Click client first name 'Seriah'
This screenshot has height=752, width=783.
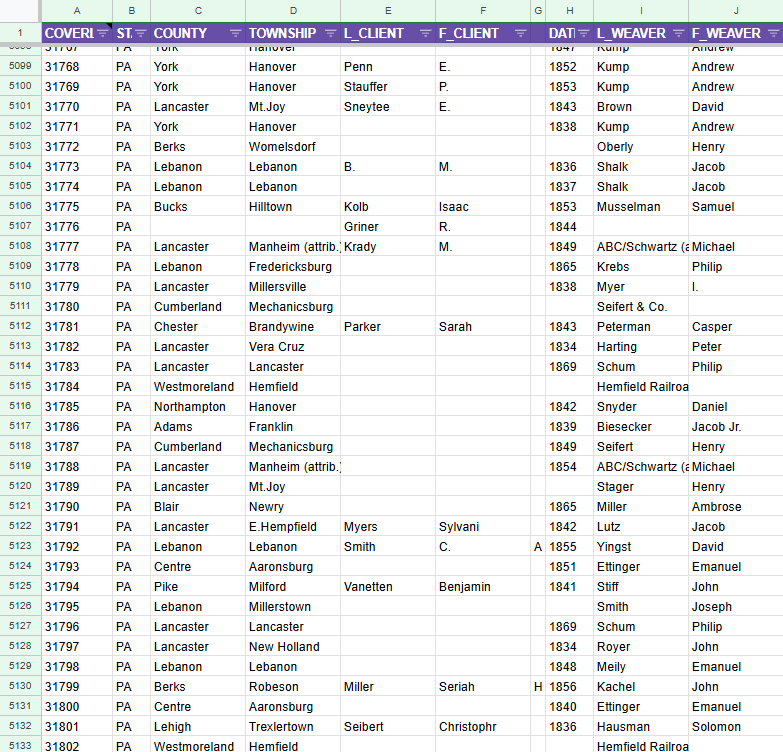[482, 687]
